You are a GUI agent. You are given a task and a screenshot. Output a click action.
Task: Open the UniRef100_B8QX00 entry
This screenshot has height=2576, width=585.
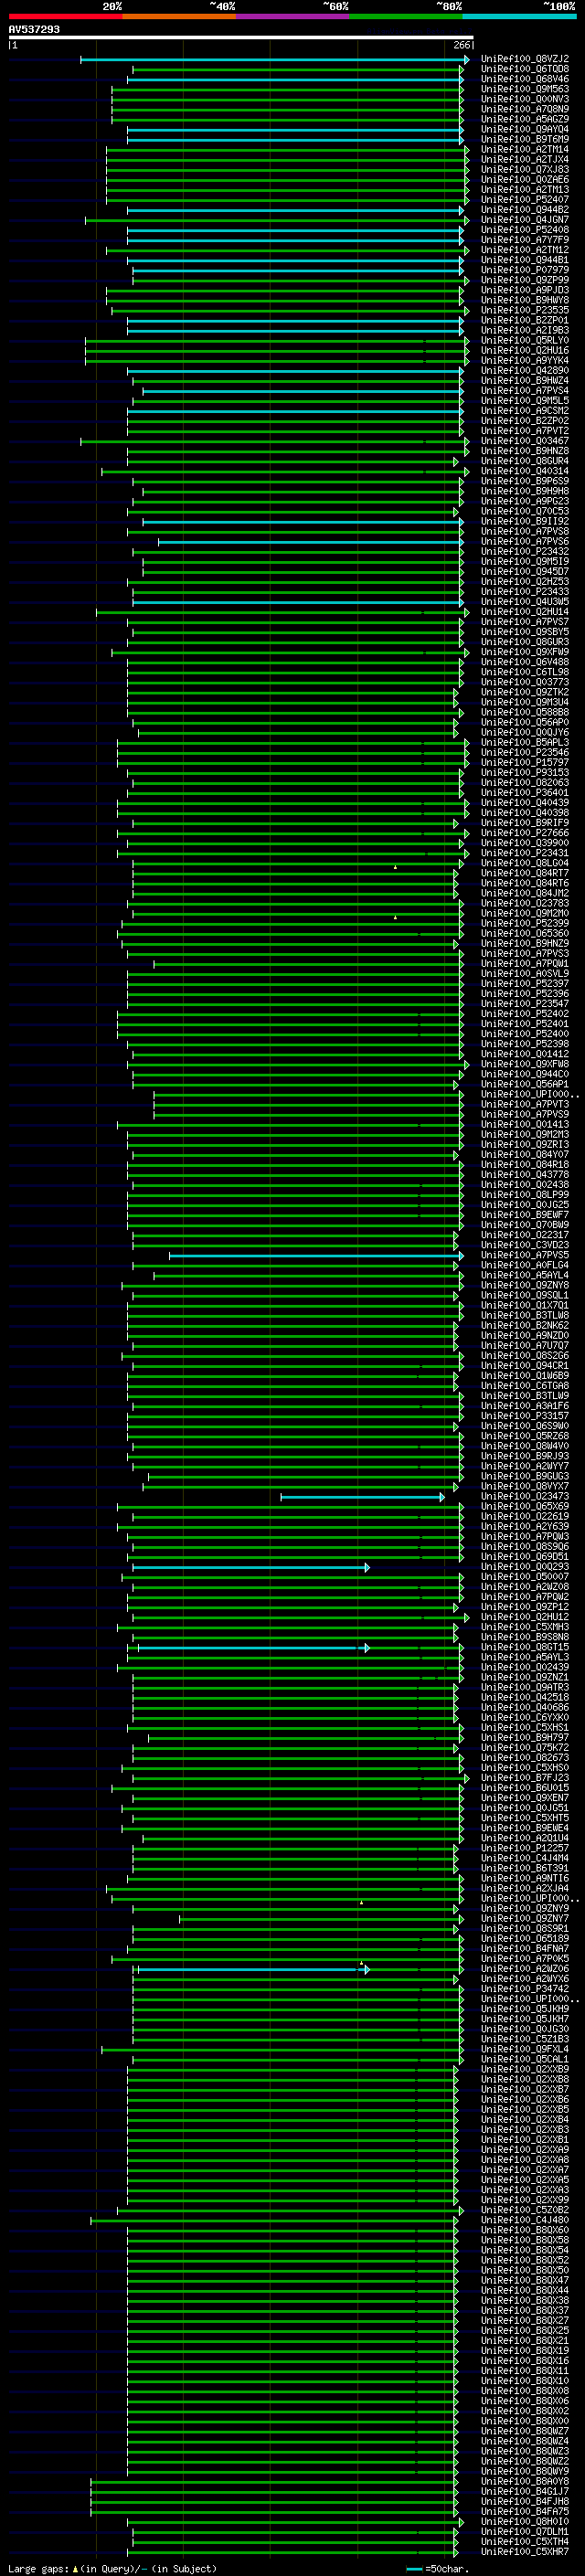524,2422
